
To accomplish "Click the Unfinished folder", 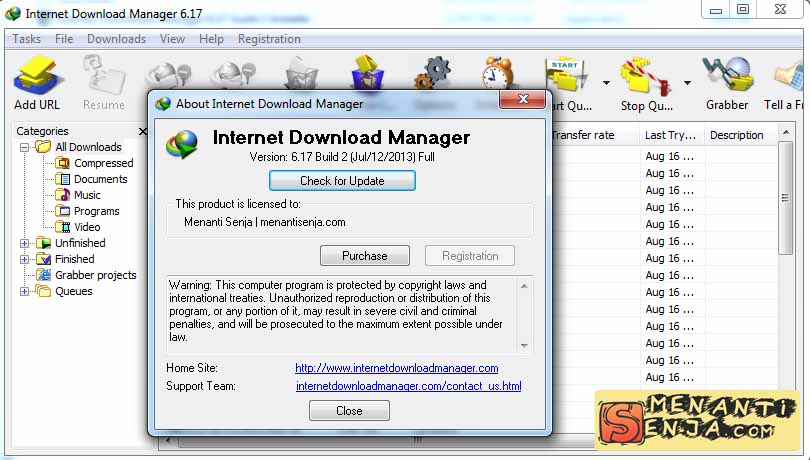I will pyautogui.click(x=80, y=243).
